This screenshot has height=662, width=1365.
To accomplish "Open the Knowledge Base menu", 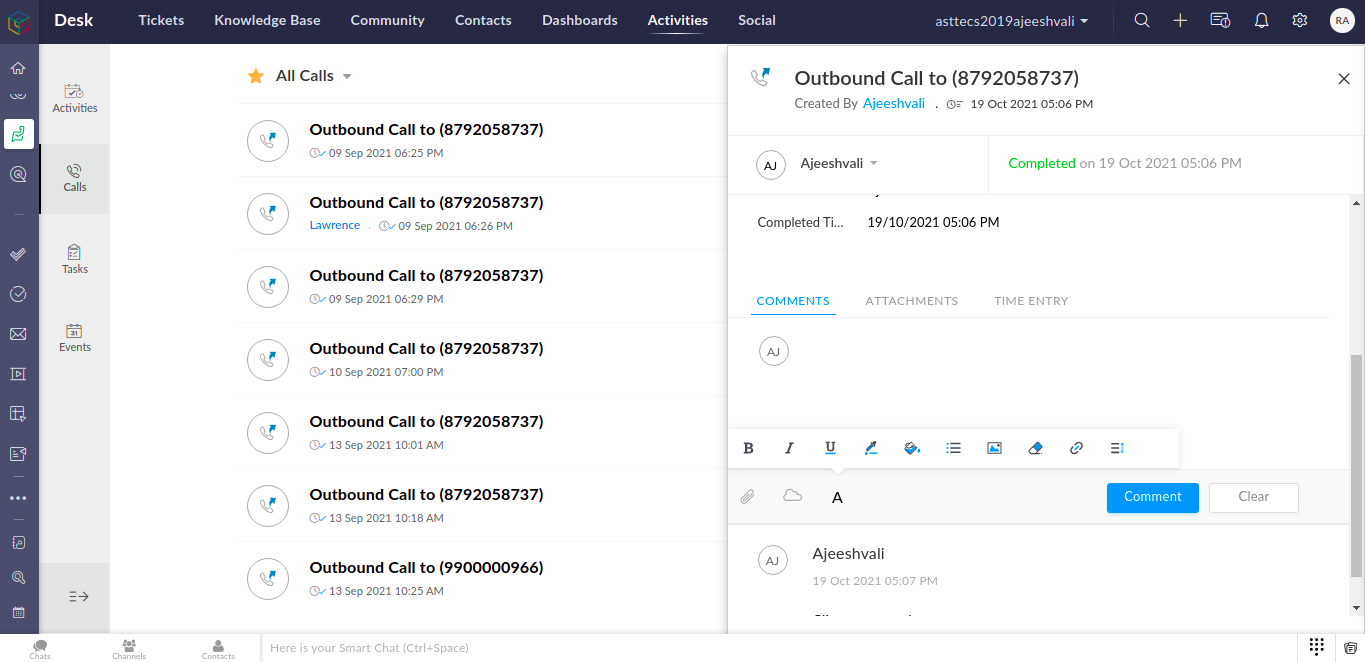I will (267, 20).
